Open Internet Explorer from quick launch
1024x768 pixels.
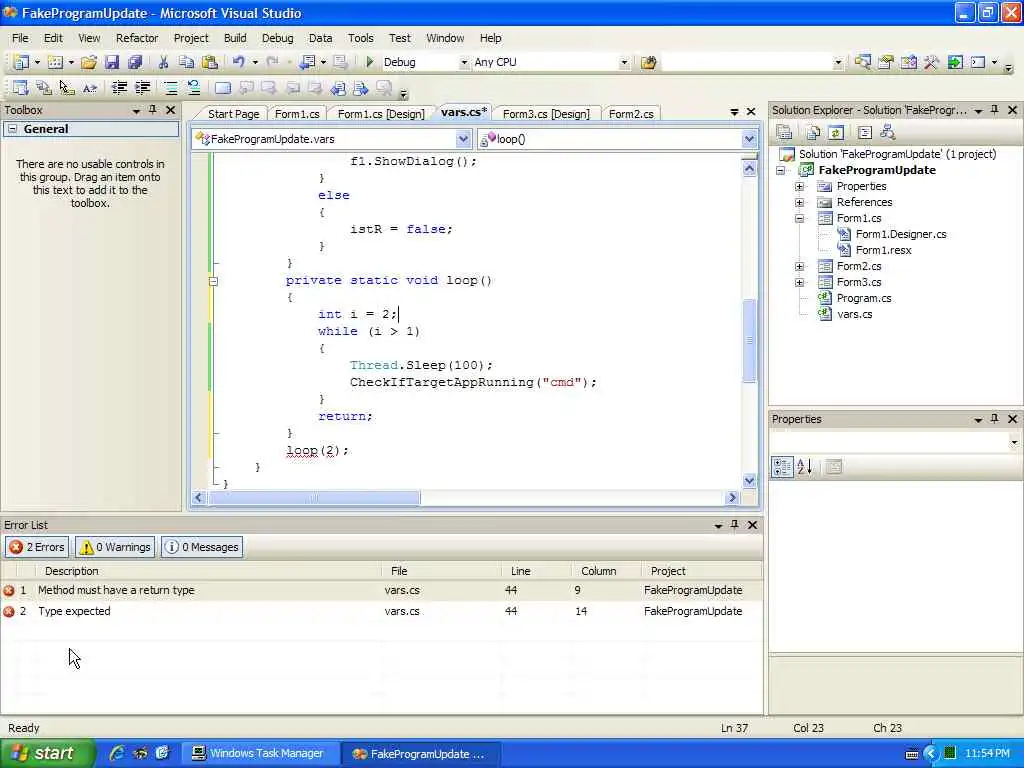pos(117,753)
